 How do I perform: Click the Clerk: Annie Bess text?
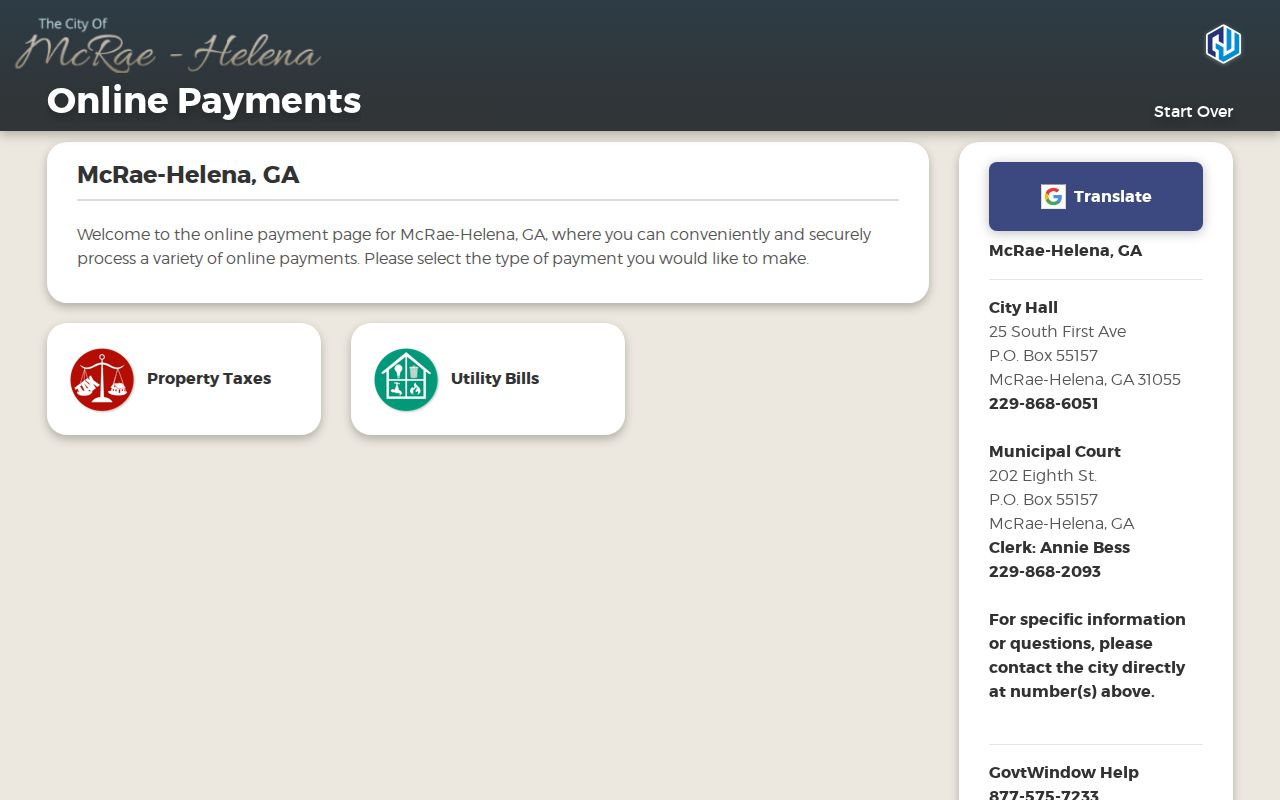pyautogui.click(x=1059, y=547)
